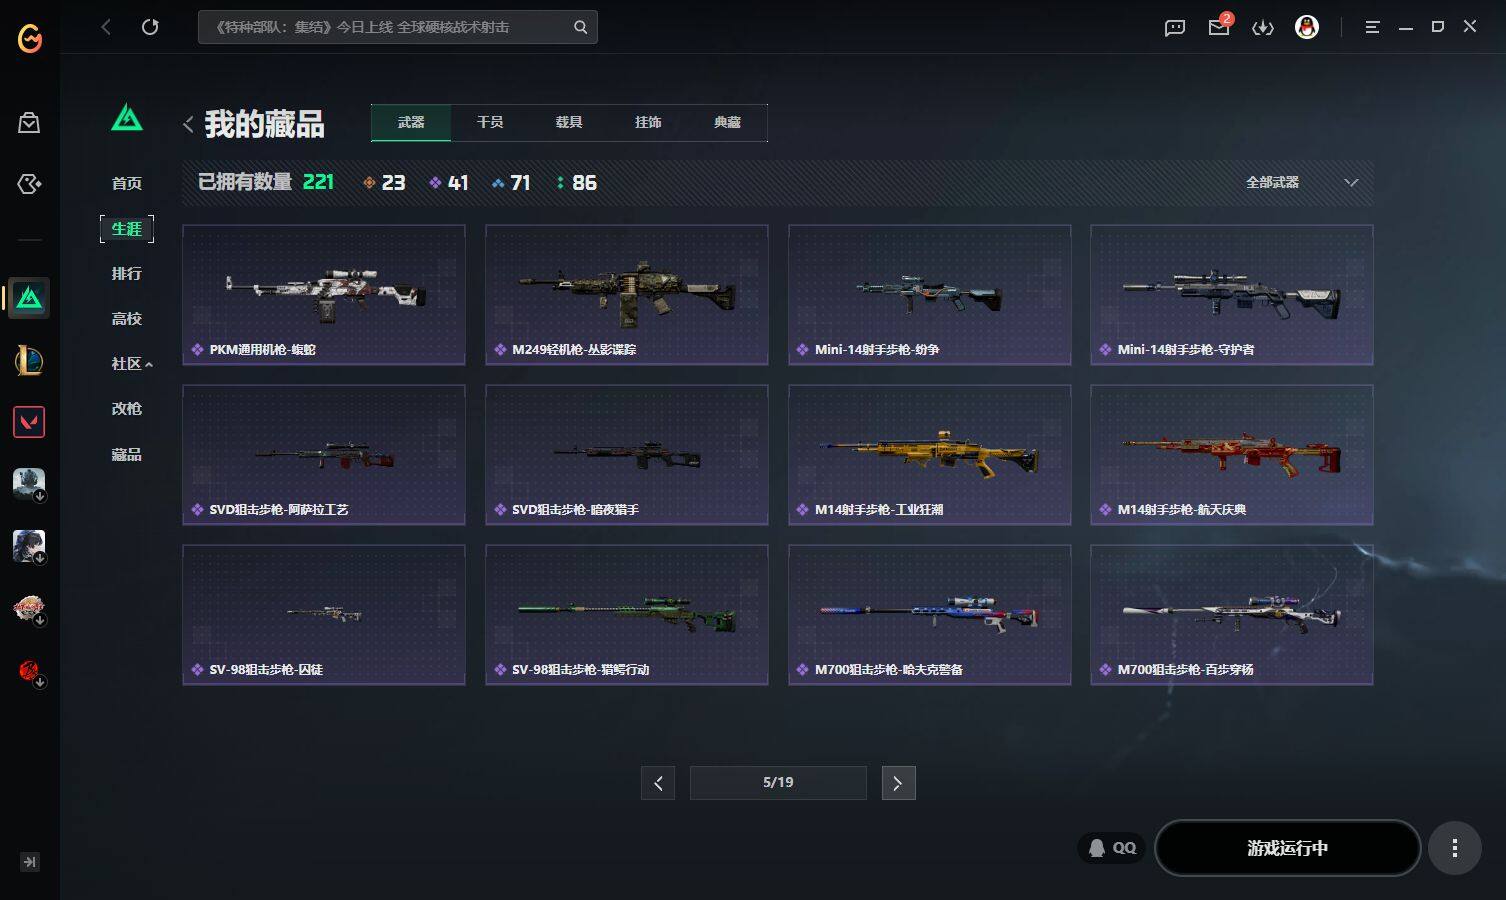Open the SVD狙击步枪-阿萨拉工艺 card
The width and height of the screenshot is (1506, 900).
point(324,455)
